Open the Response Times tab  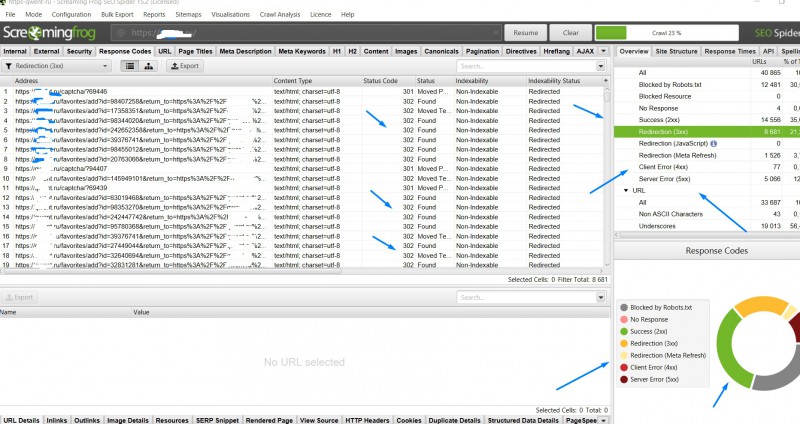(730, 51)
